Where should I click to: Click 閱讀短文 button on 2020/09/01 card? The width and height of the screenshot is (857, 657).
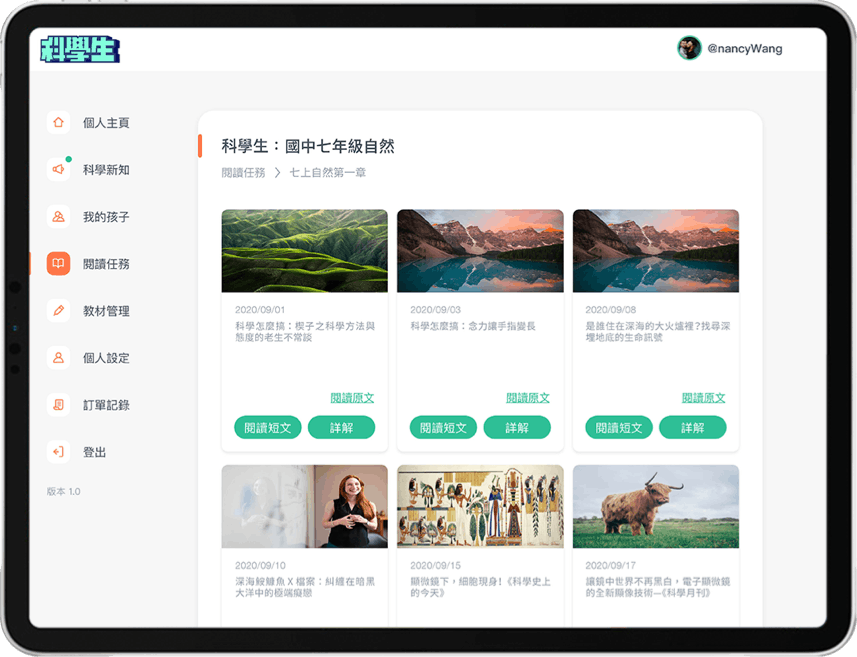268,427
